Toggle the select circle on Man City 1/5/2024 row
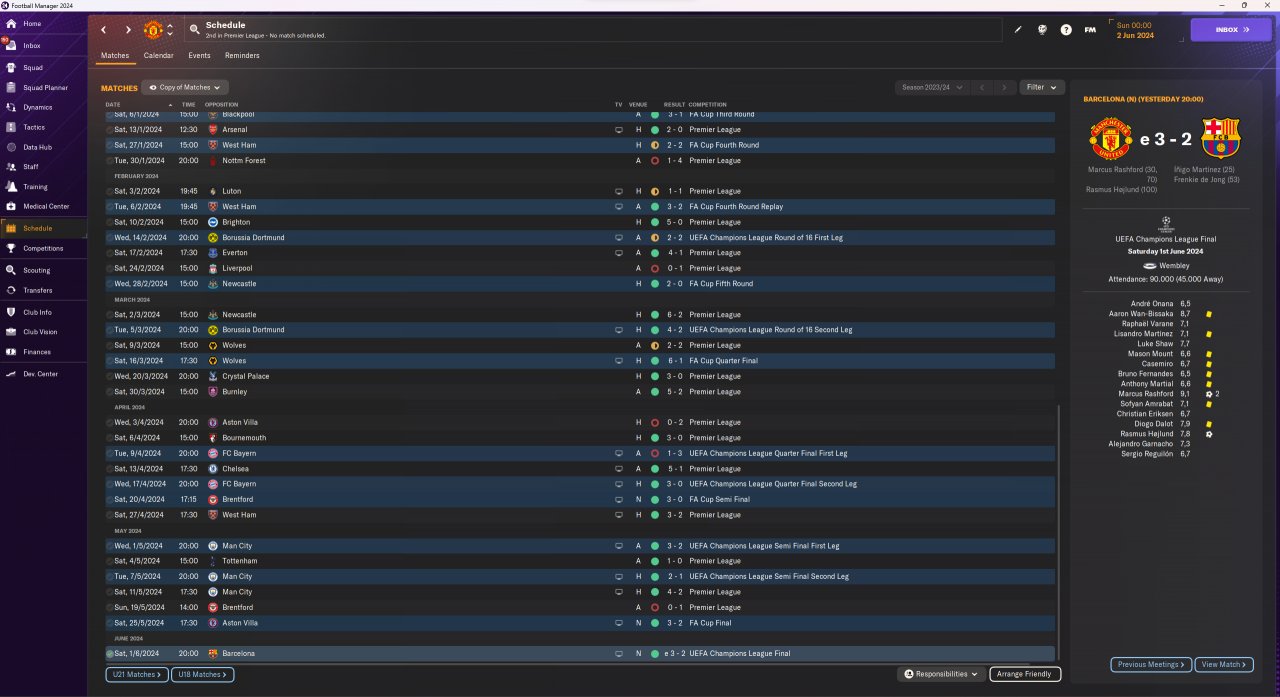 coord(110,546)
